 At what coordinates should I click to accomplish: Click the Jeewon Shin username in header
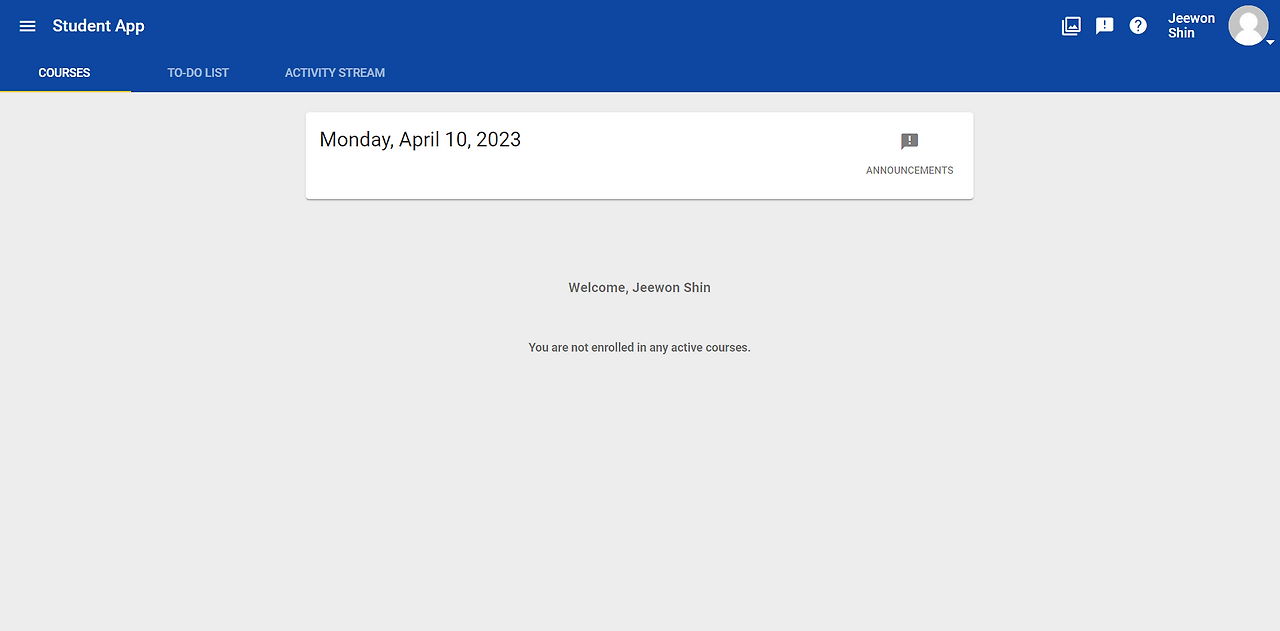(1191, 26)
